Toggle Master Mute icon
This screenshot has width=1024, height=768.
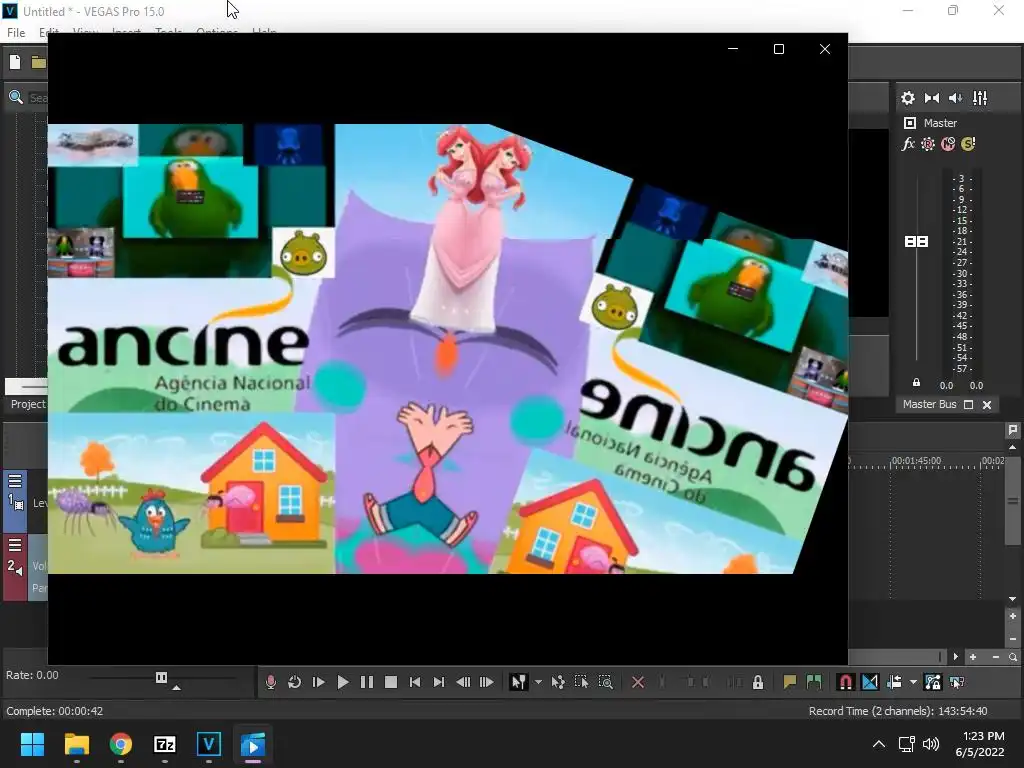948,144
